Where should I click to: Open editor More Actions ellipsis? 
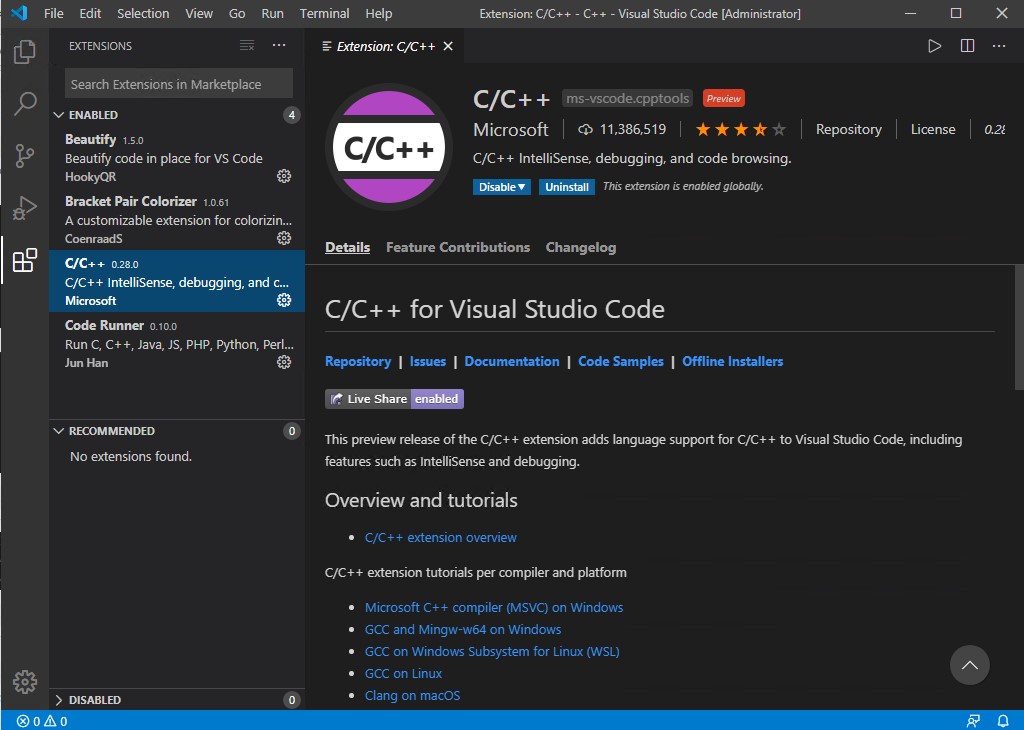click(999, 46)
